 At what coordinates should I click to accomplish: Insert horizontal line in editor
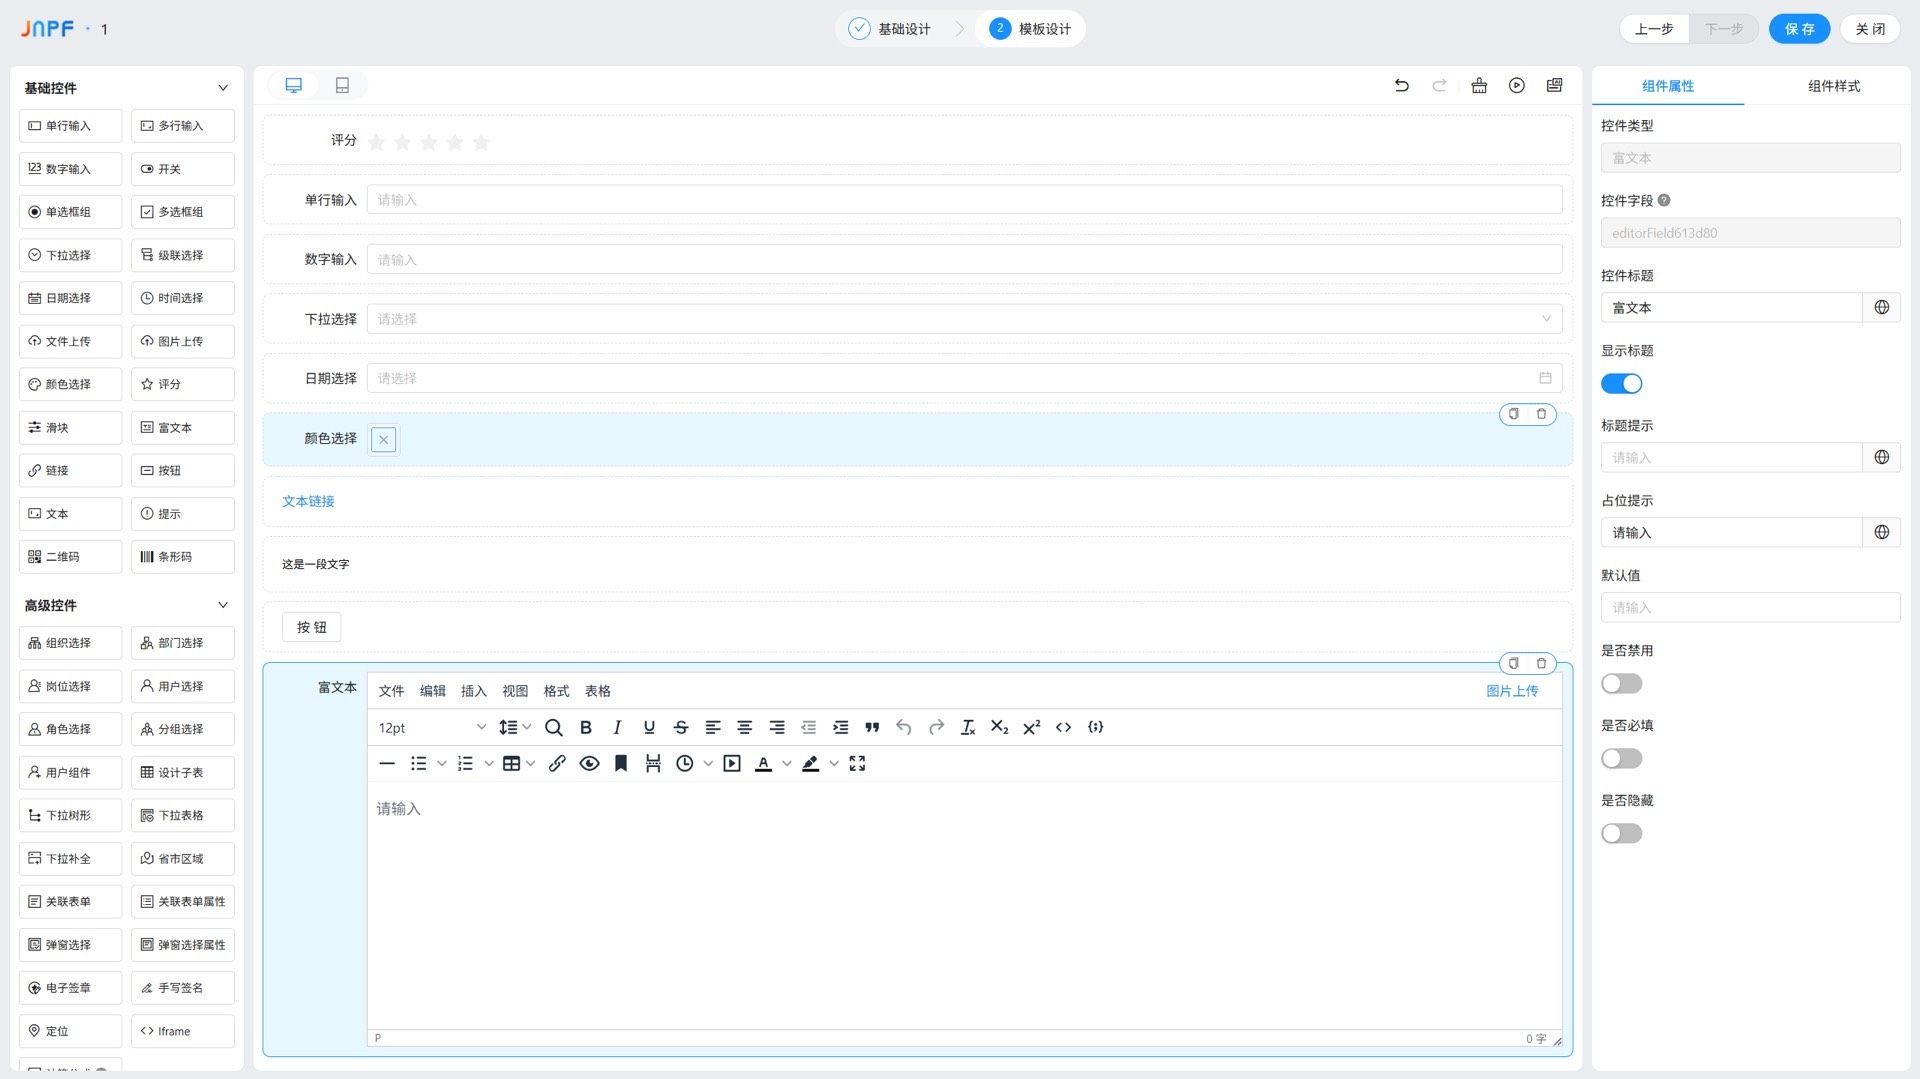(387, 763)
